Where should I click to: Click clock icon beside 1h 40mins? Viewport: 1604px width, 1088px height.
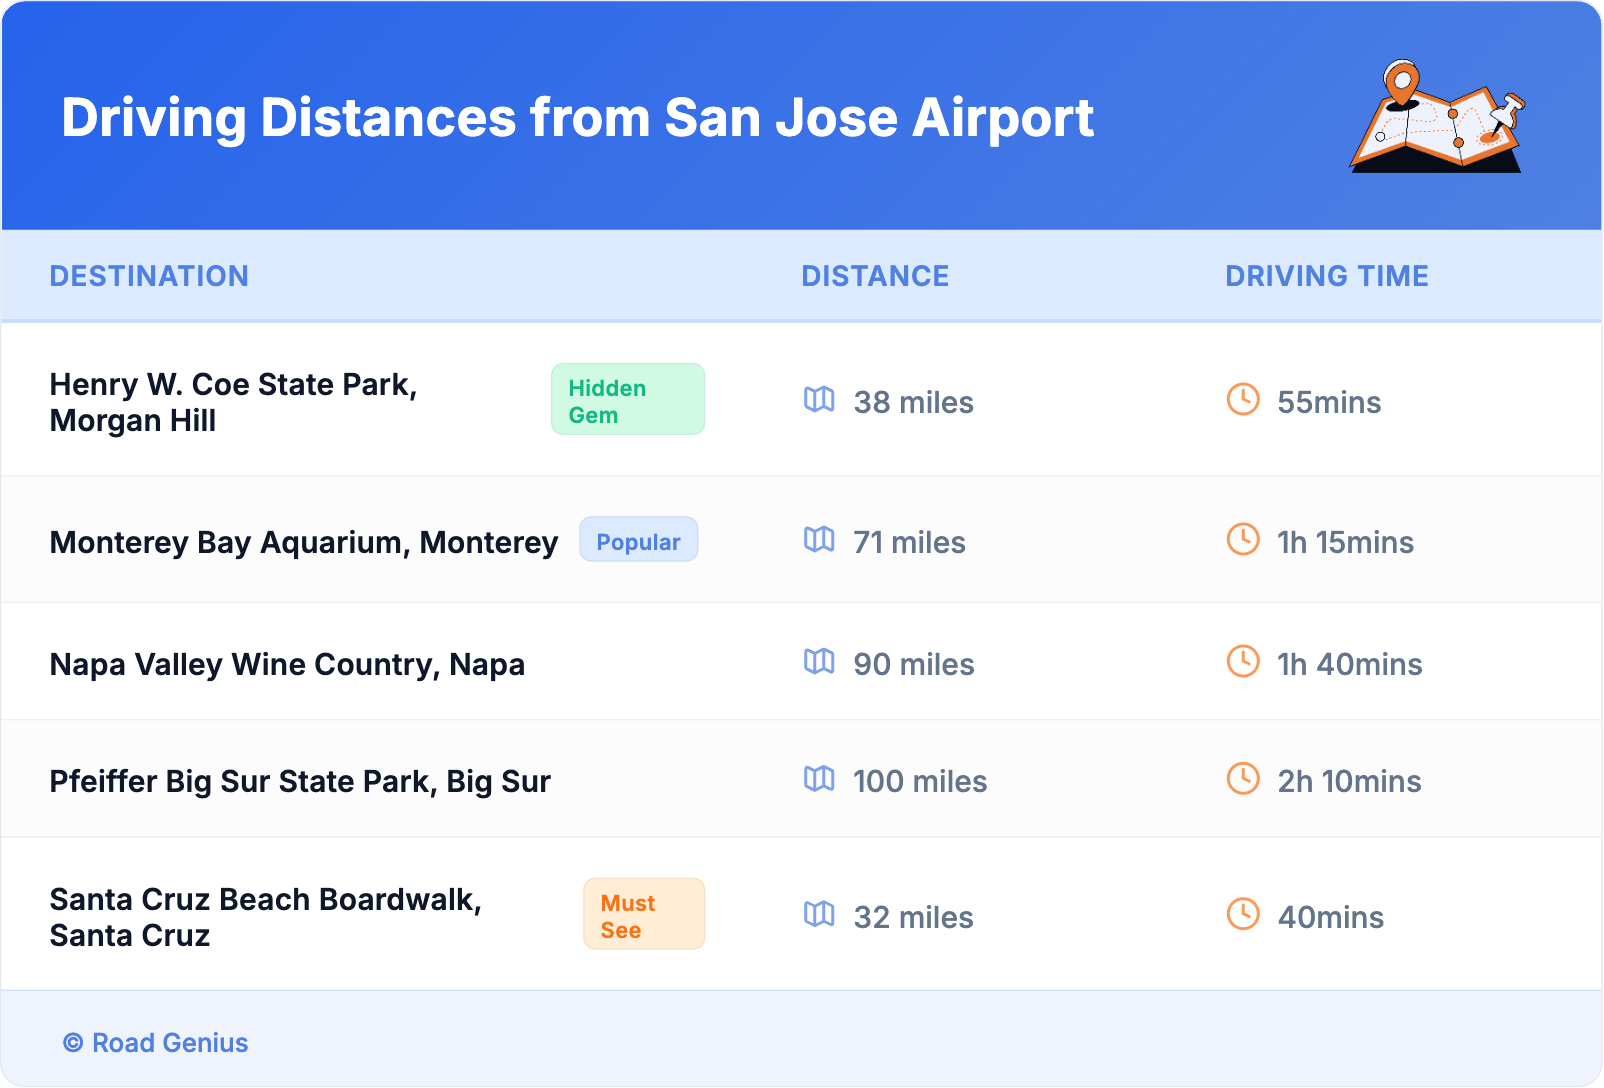pyautogui.click(x=1243, y=662)
